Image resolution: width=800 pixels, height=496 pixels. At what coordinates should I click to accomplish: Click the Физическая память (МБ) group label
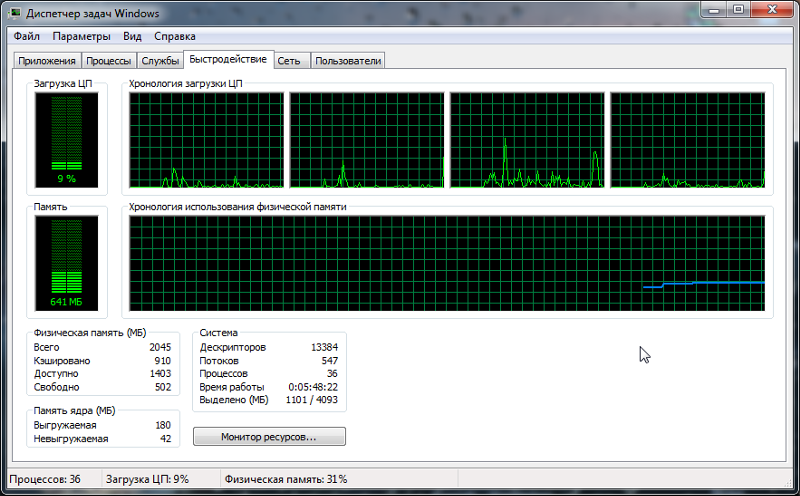pyautogui.click(x=90, y=333)
